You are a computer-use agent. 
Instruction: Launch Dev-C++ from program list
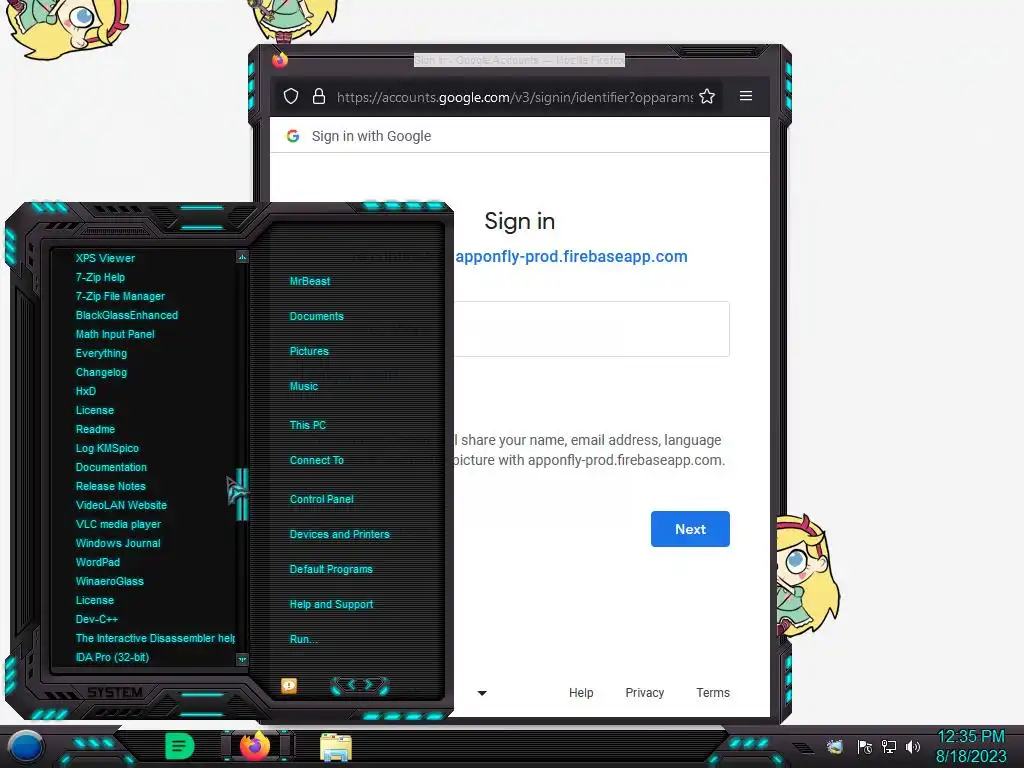[x=97, y=618]
